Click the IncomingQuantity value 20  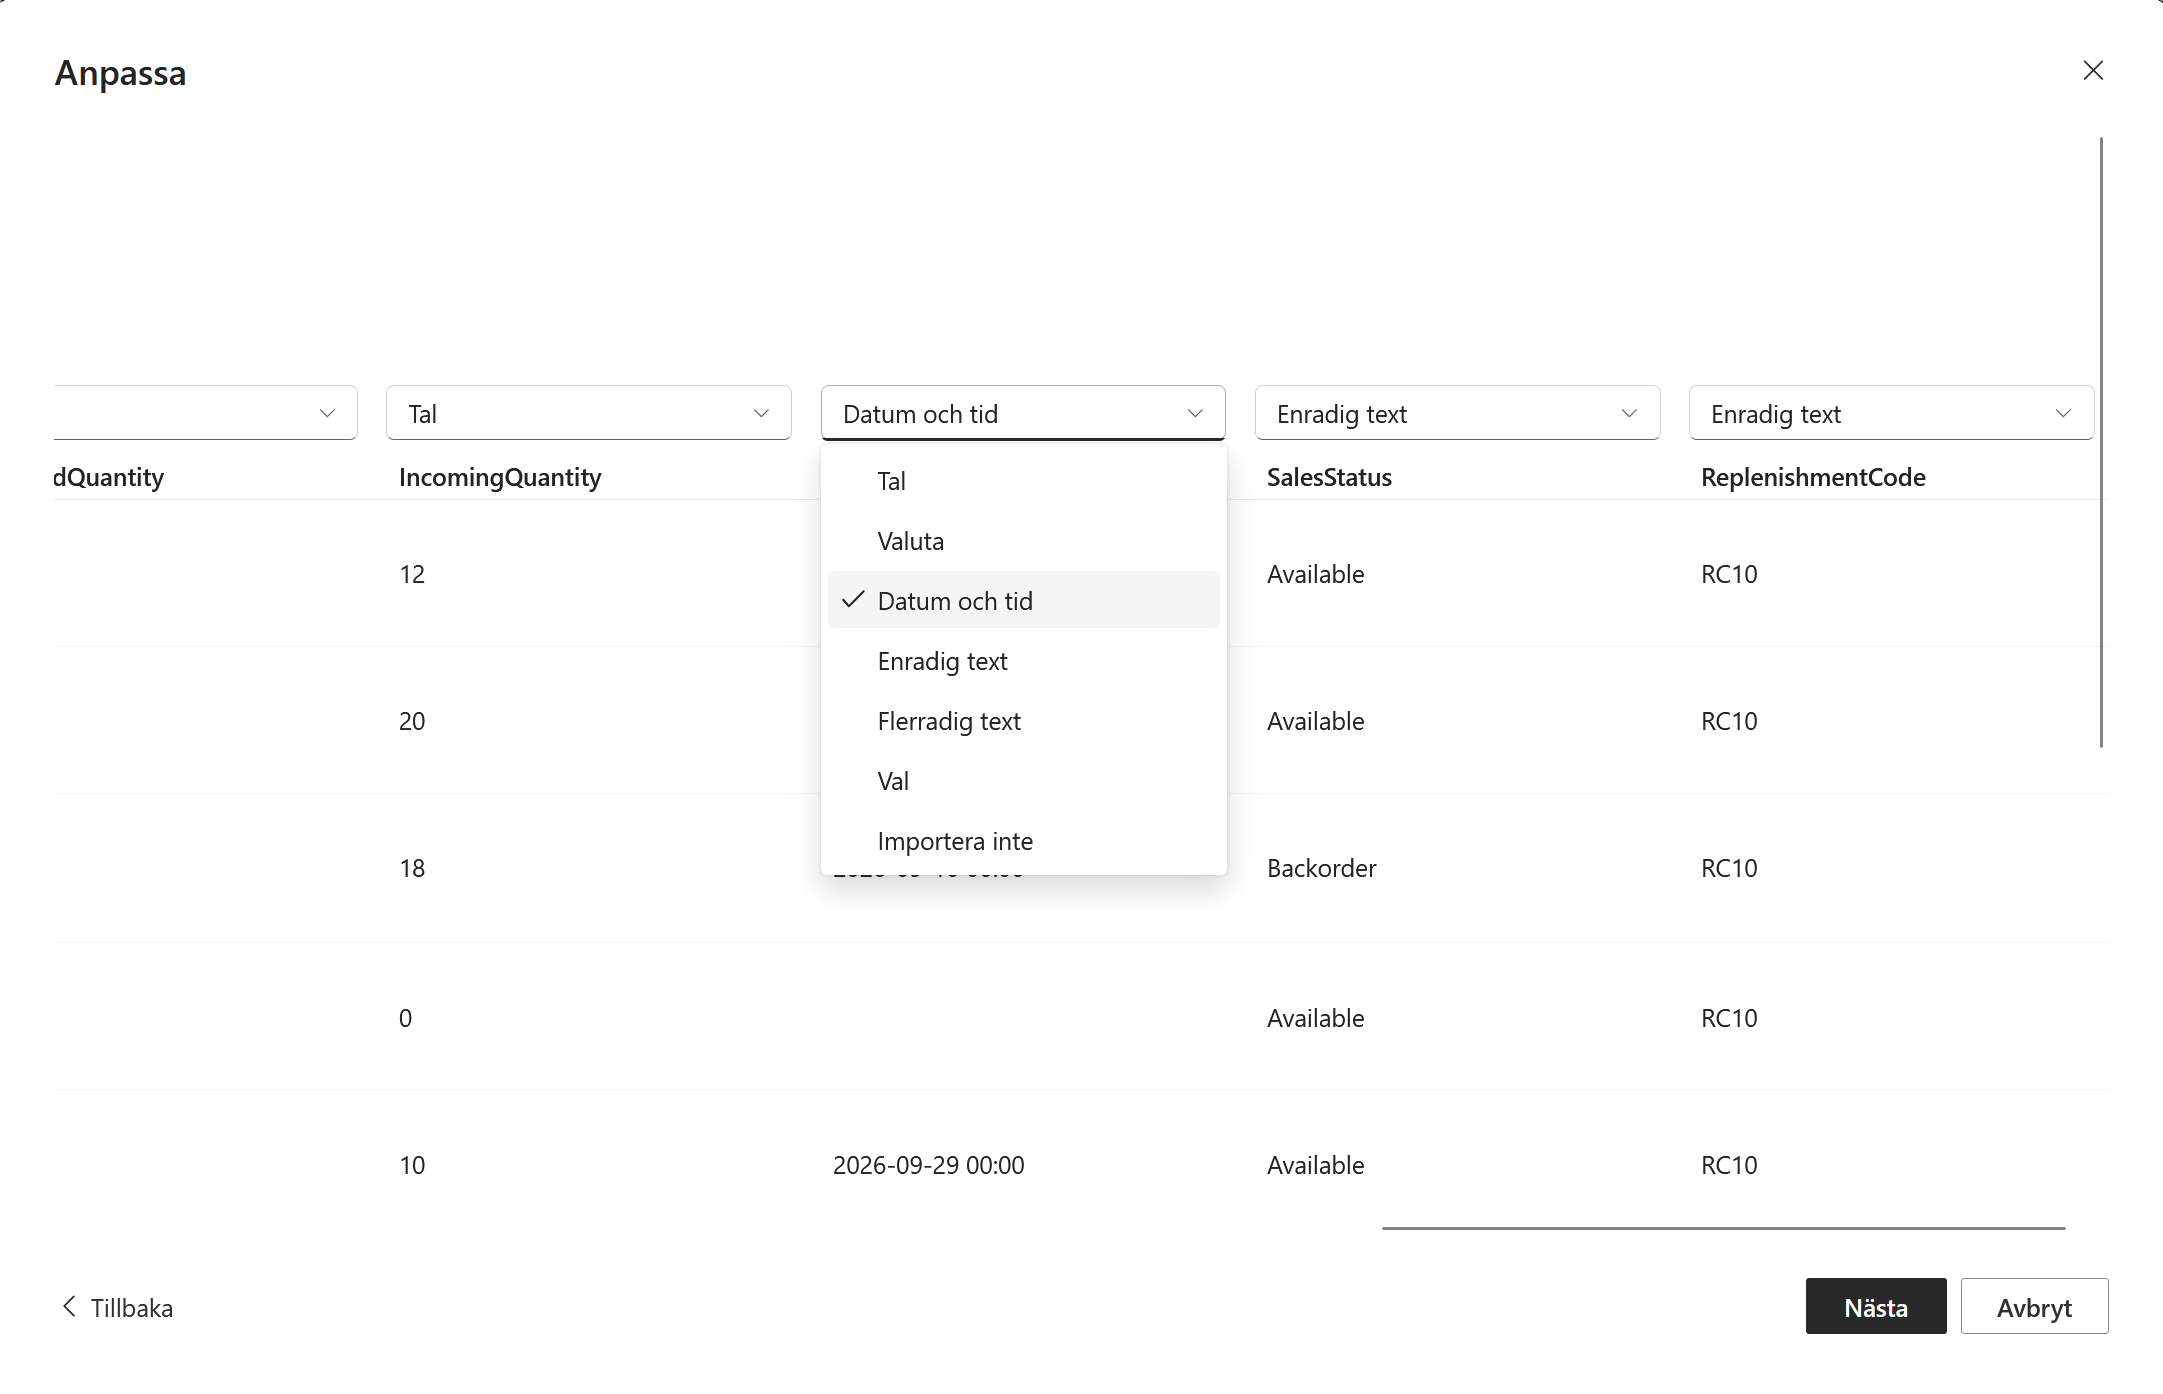tap(412, 721)
